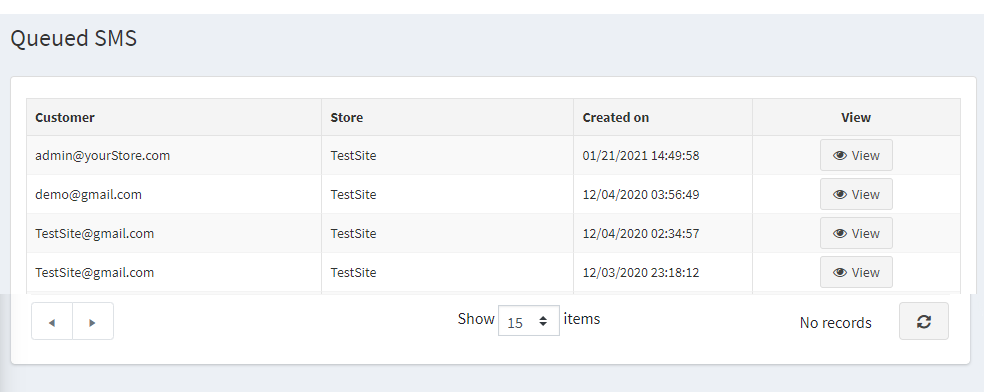View the admin@yourStore.com queued SMS
984x392 pixels.
point(856,156)
